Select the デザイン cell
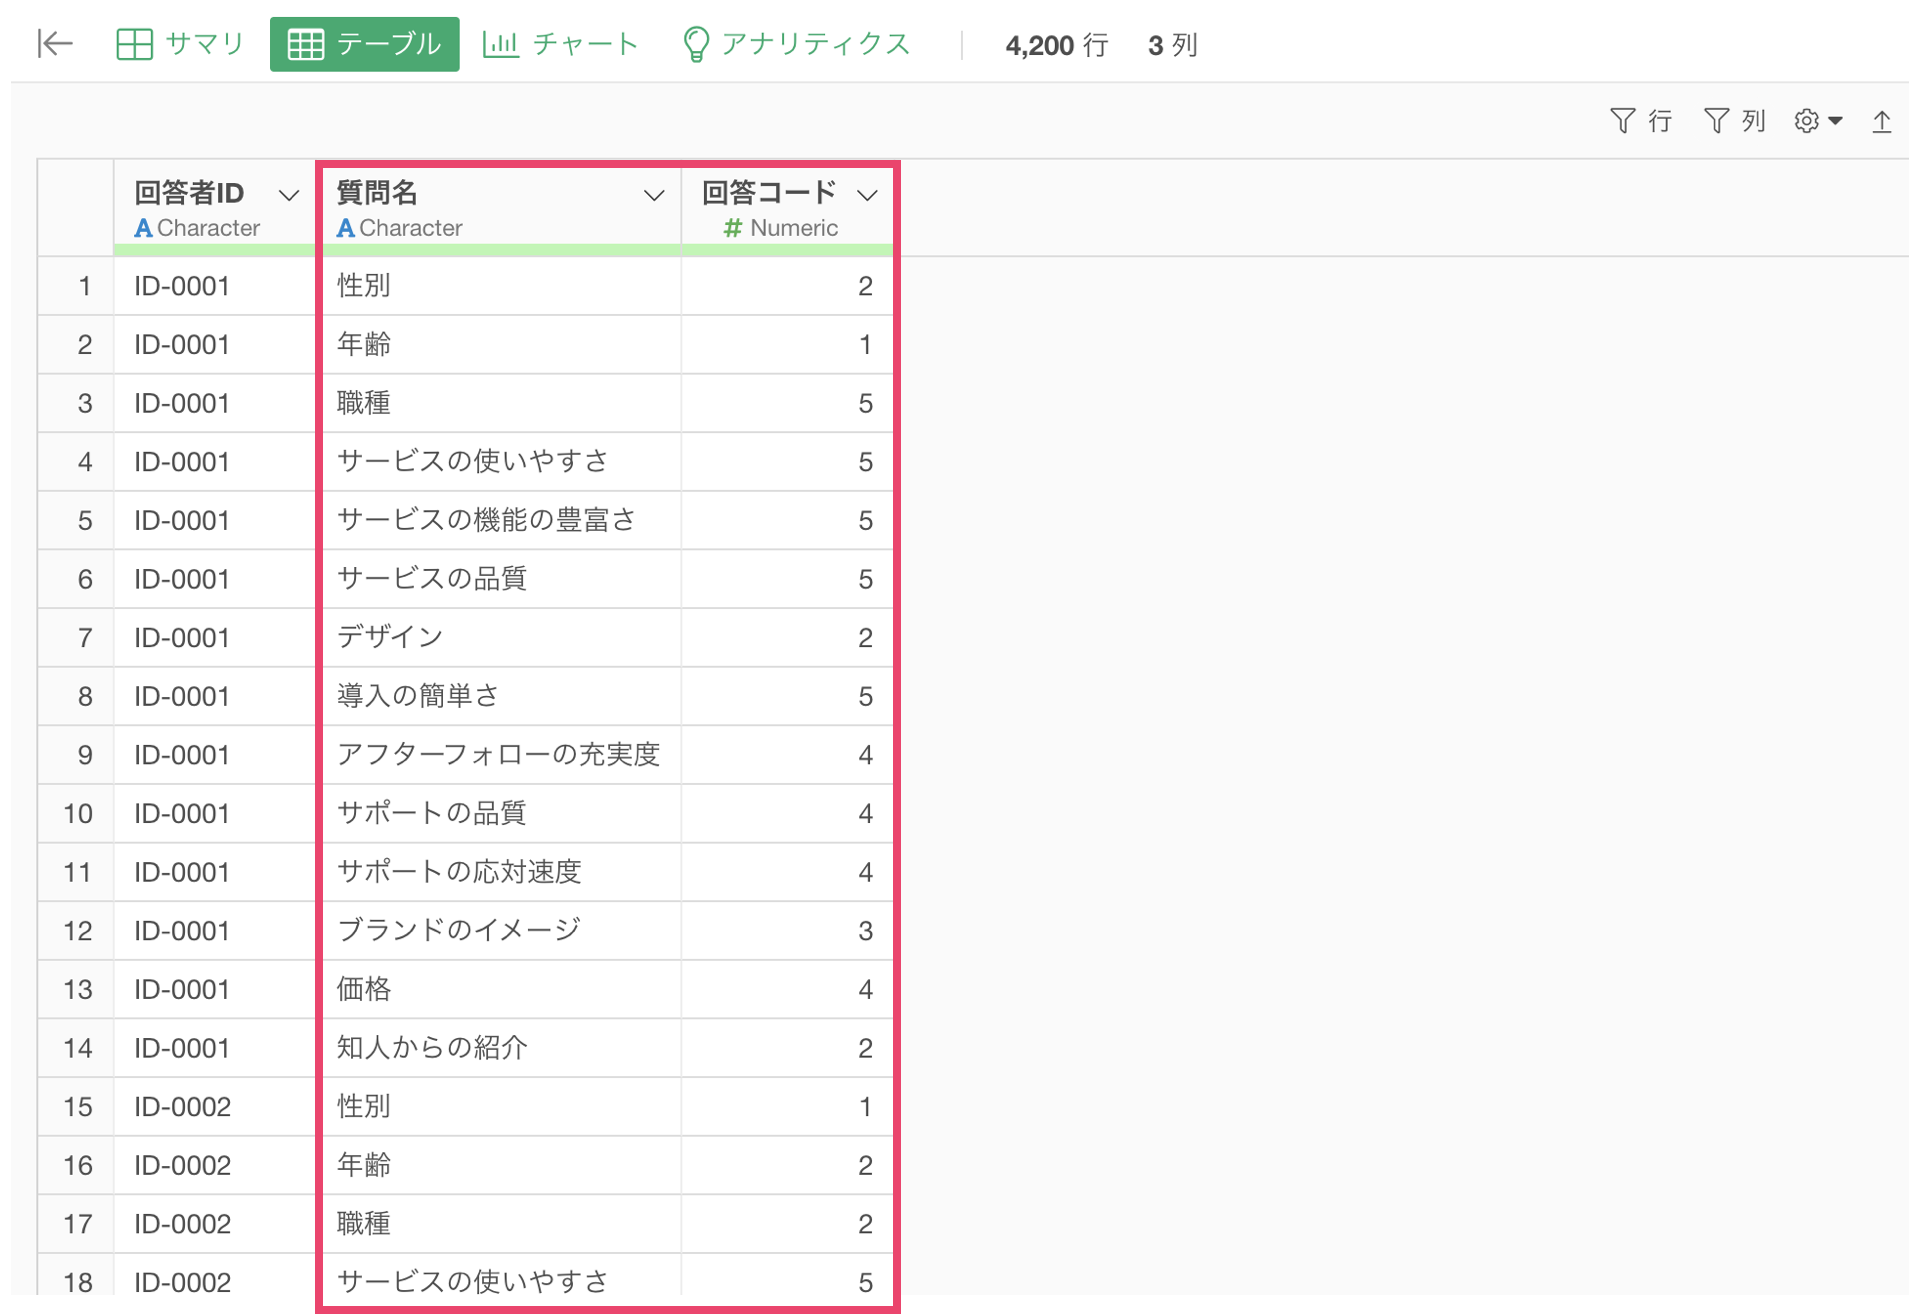Image resolution: width=1920 pixels, height=1316 pixels. pyautogui.click(x=390, y=637)
